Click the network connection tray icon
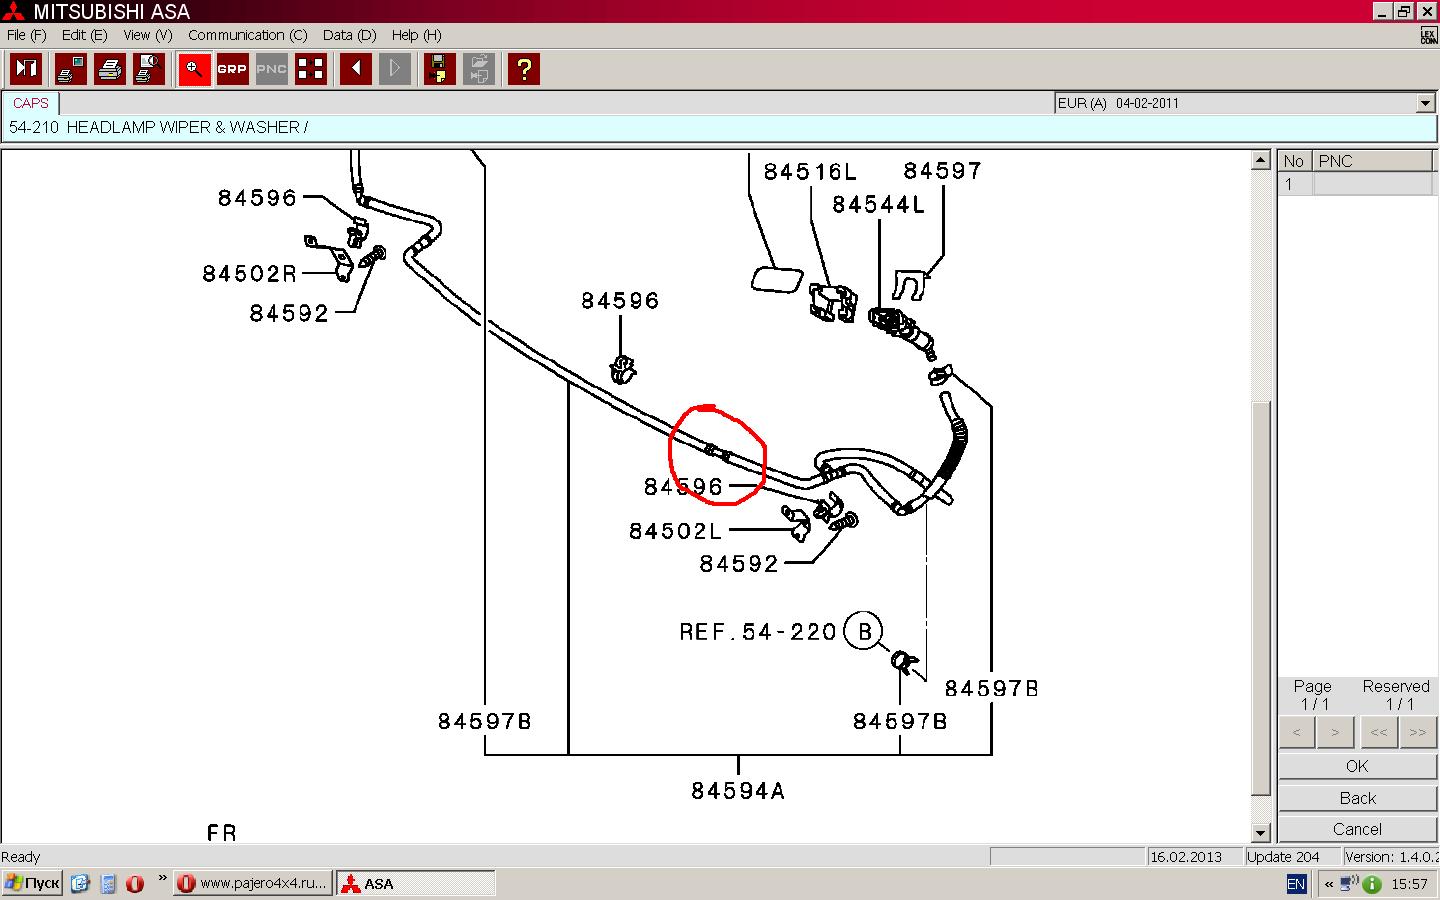 (1349, 883)
